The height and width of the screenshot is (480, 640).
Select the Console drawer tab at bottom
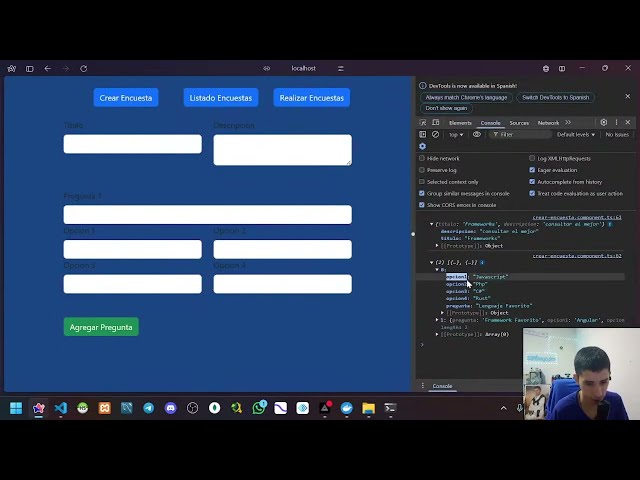(x=442, y=386)
